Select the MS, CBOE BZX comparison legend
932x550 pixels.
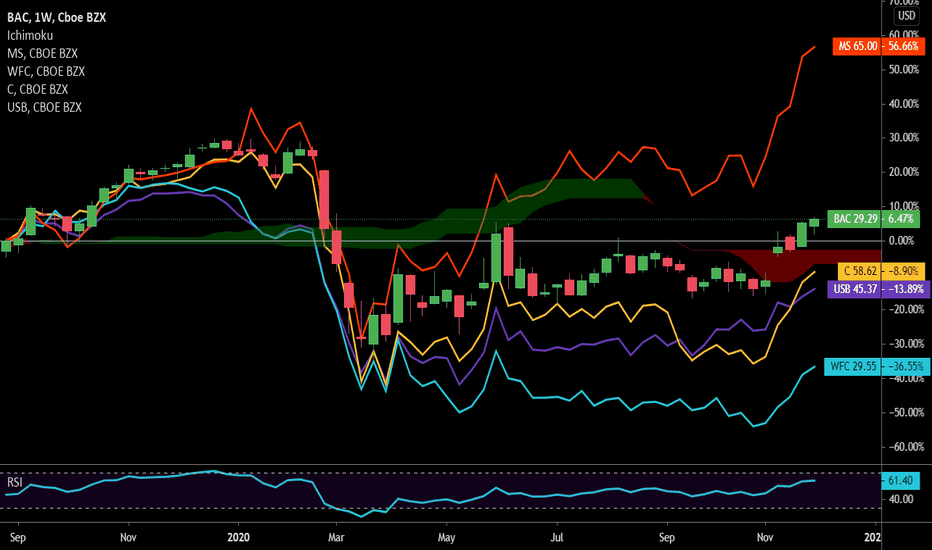[x=42, y=54]
